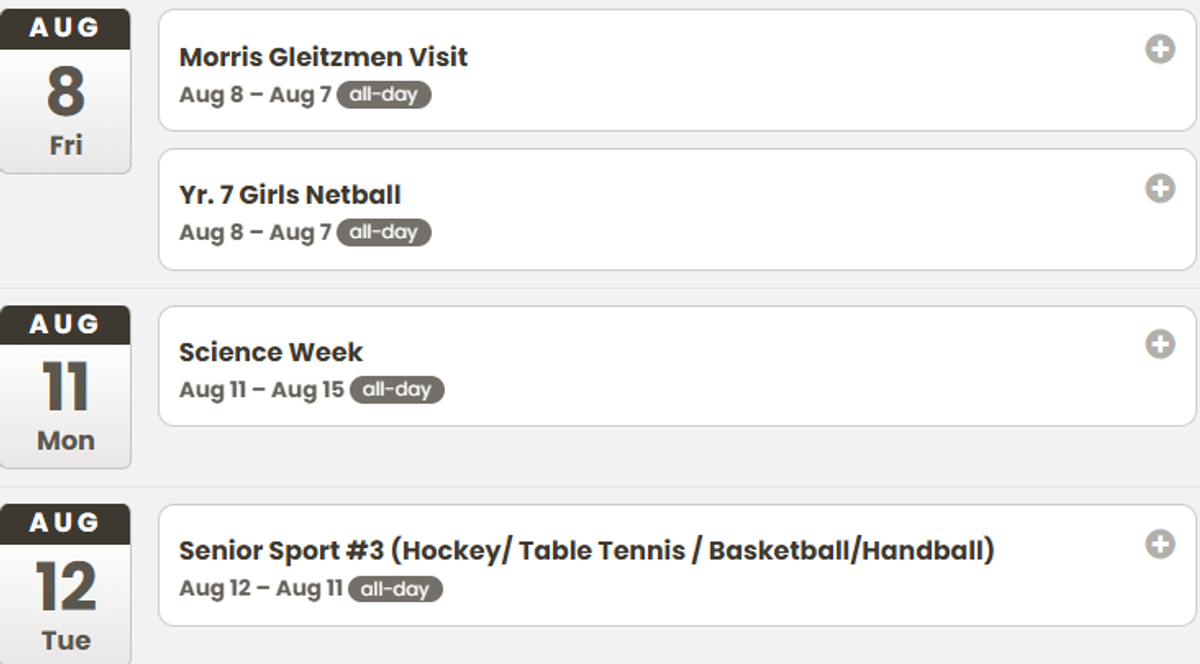Click the all-day tag on Yr. 7 Girls Netball
Screen dimensions: 1200x664
(384, 232)
